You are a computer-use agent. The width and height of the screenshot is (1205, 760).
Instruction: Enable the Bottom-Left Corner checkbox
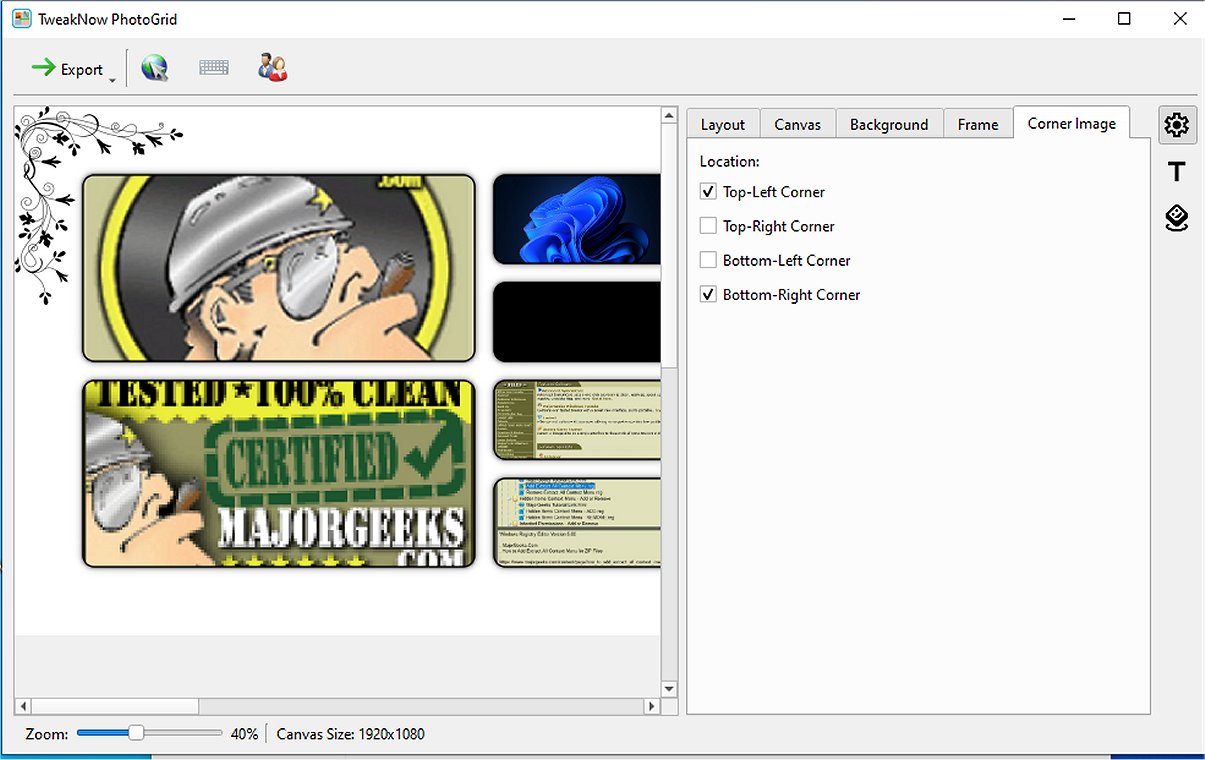click(708, 260)
